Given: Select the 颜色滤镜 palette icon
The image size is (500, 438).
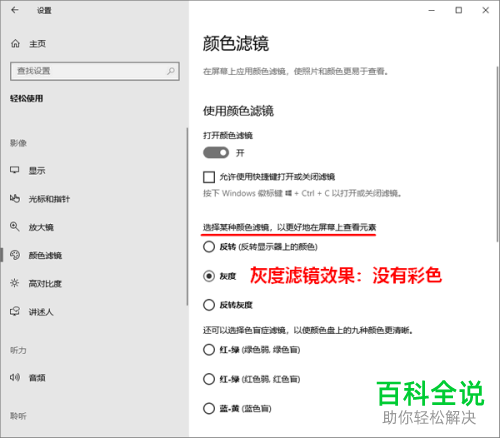Looking at the screenshot, I should point(15,255).
